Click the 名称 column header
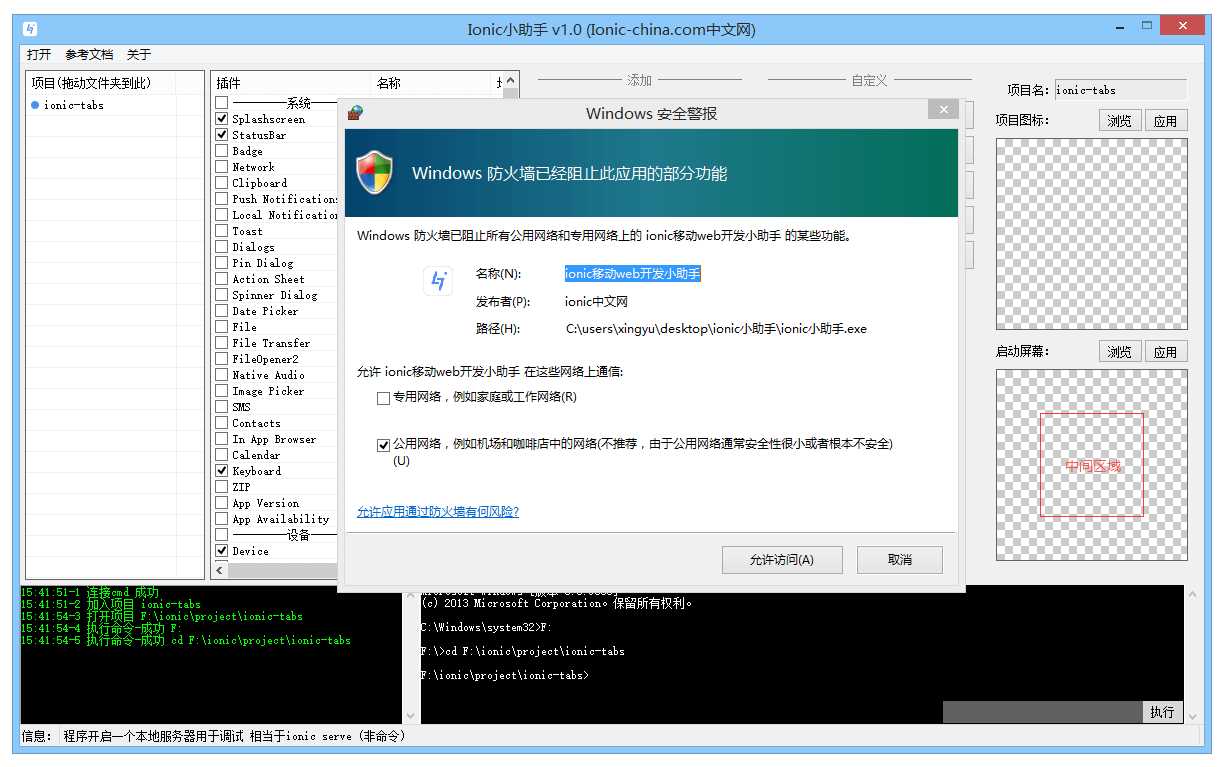The image size is (1229, 767). [x=432, y=83]
